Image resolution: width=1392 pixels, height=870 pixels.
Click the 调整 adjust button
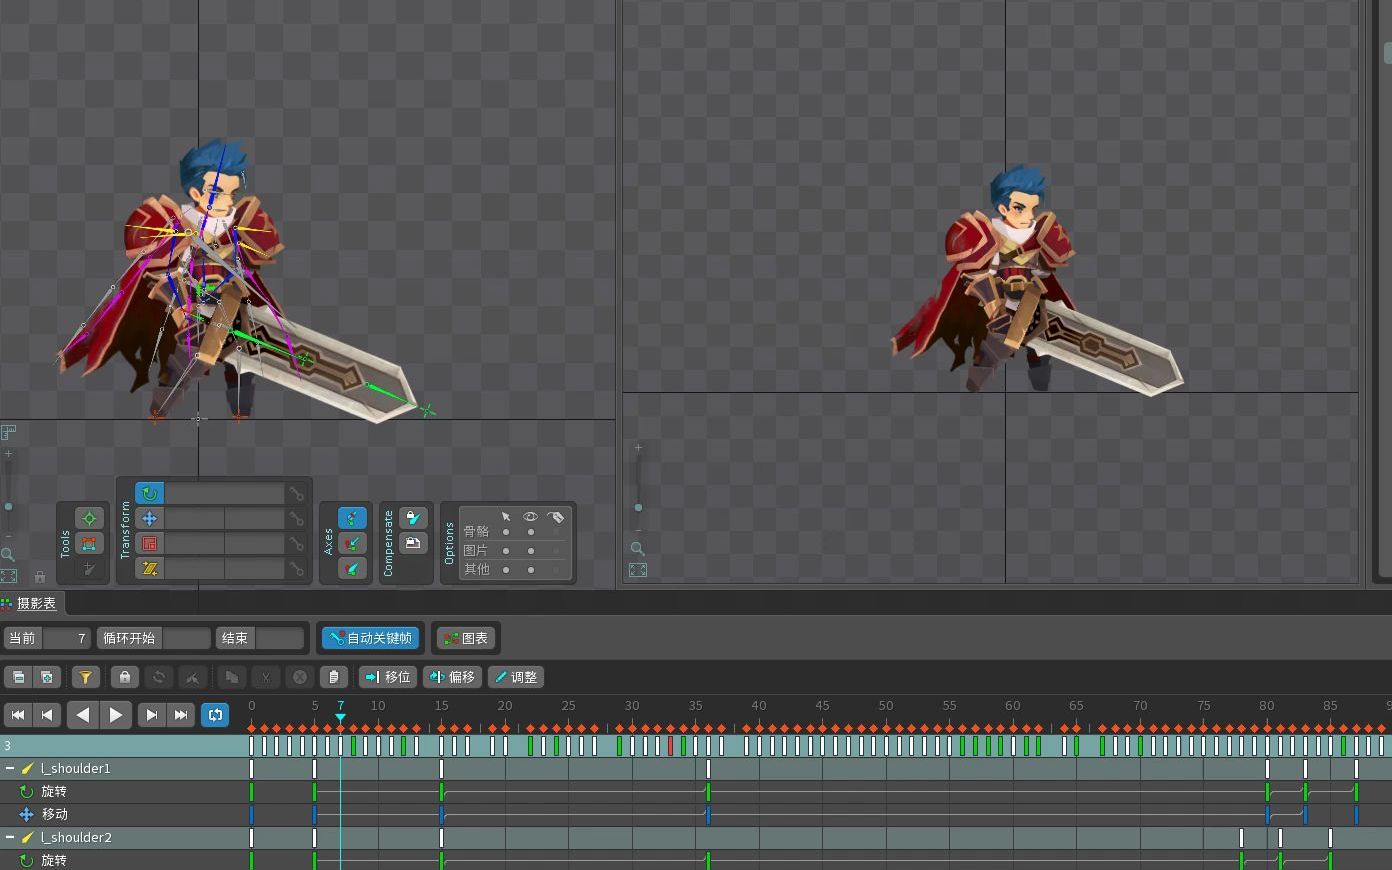click(x=516, y=677)
